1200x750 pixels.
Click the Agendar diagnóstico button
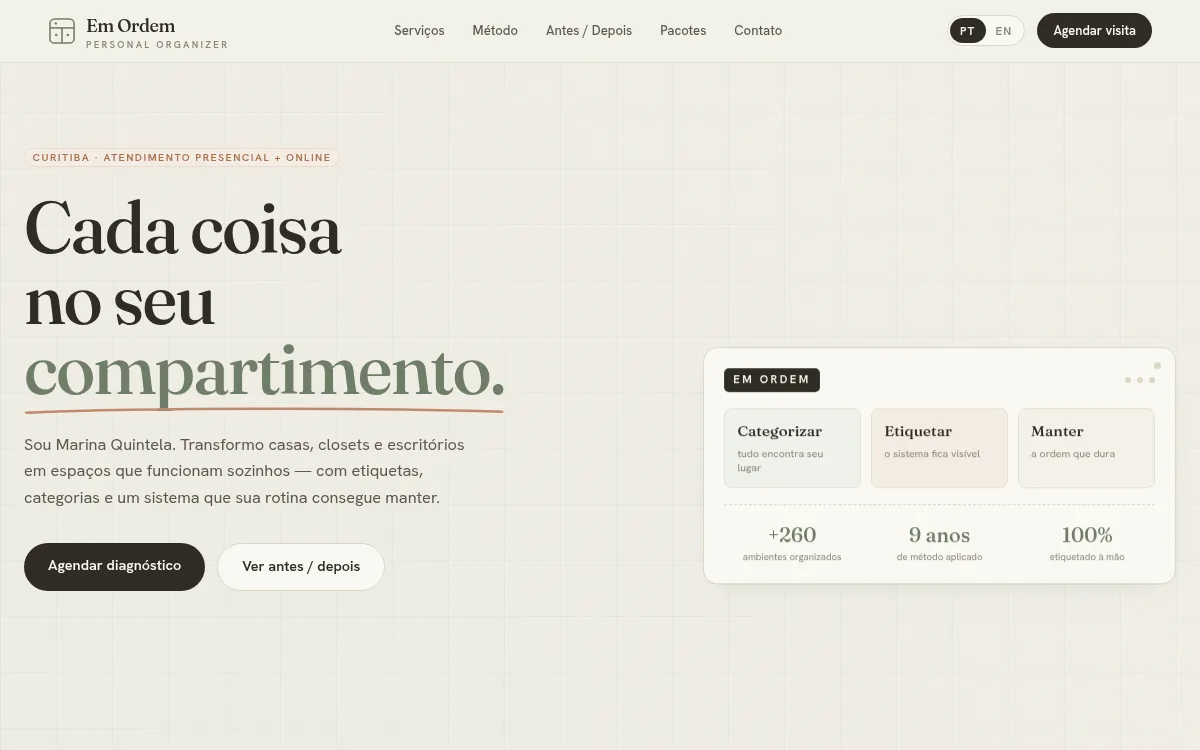[114, 566]
